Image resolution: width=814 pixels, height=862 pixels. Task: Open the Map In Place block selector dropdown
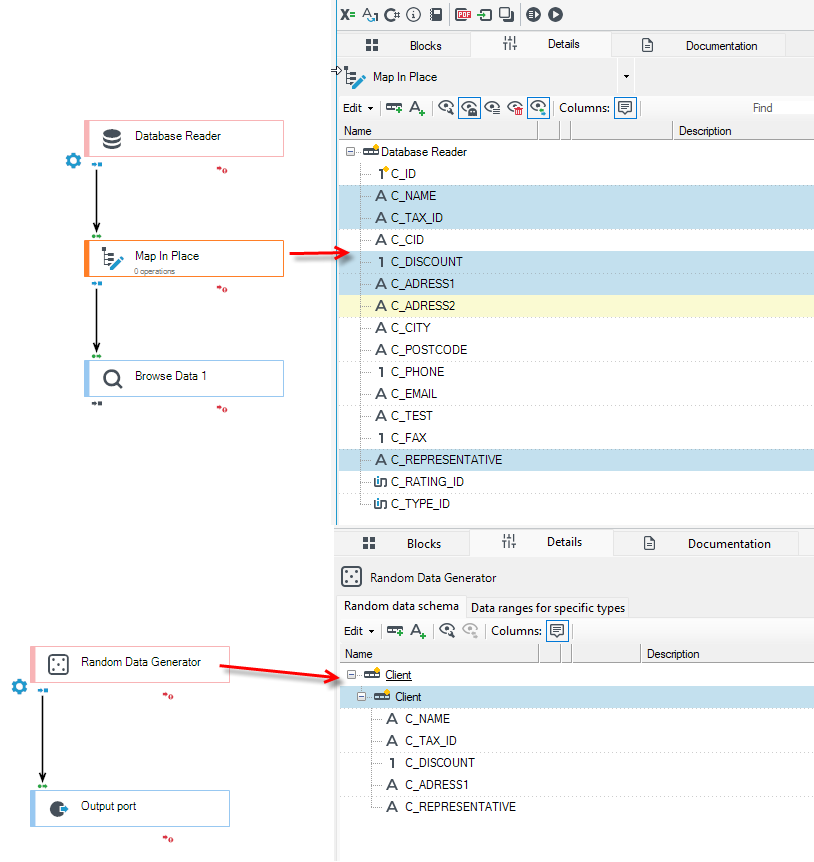[626, 76]
